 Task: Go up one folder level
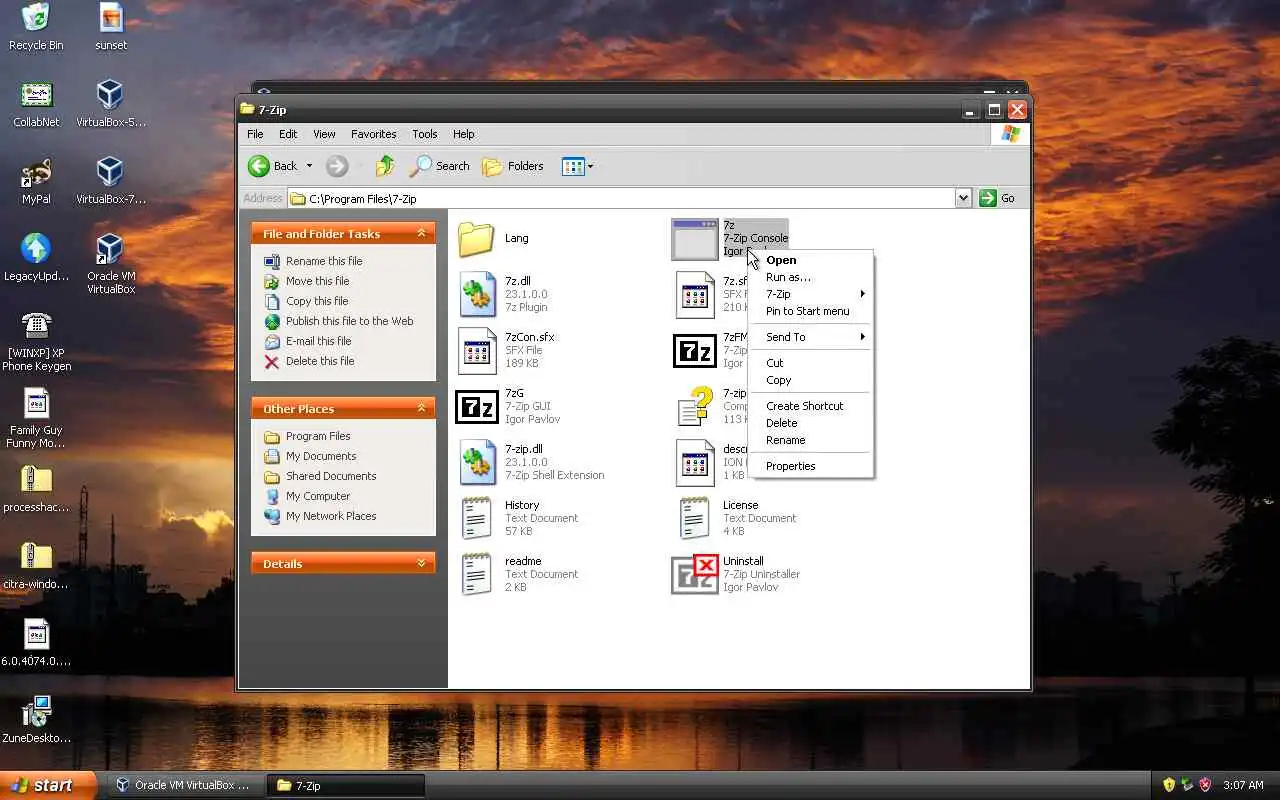[385, 166]
